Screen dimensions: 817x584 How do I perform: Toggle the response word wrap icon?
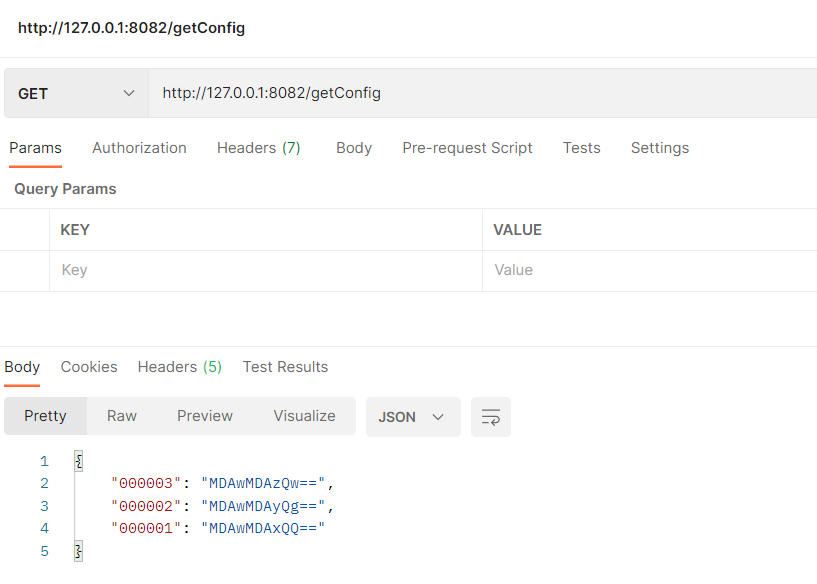click(491, 417)
